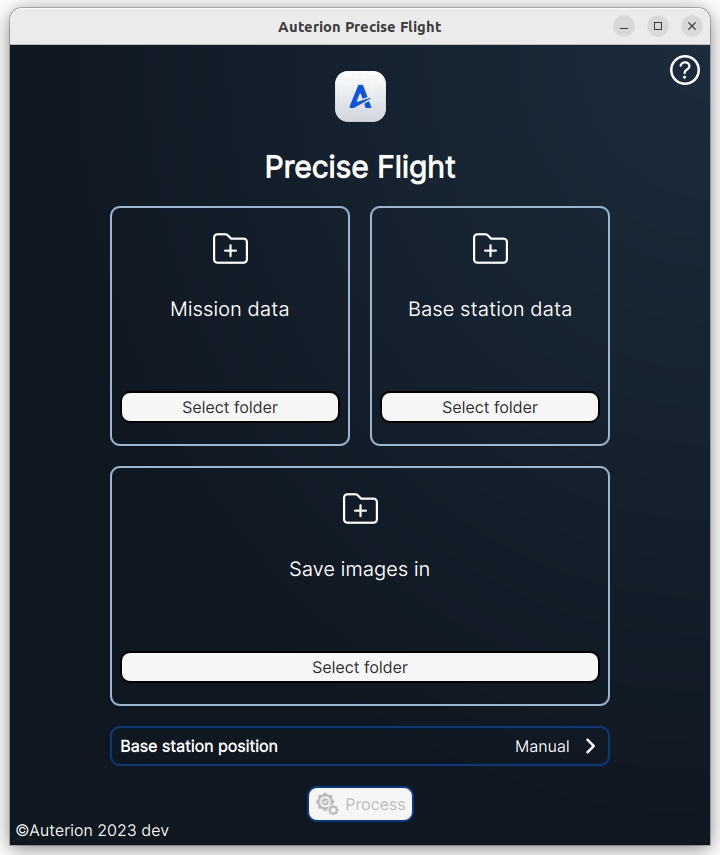Click the Base station data folder-plus icon

click(x=490, y=249)
